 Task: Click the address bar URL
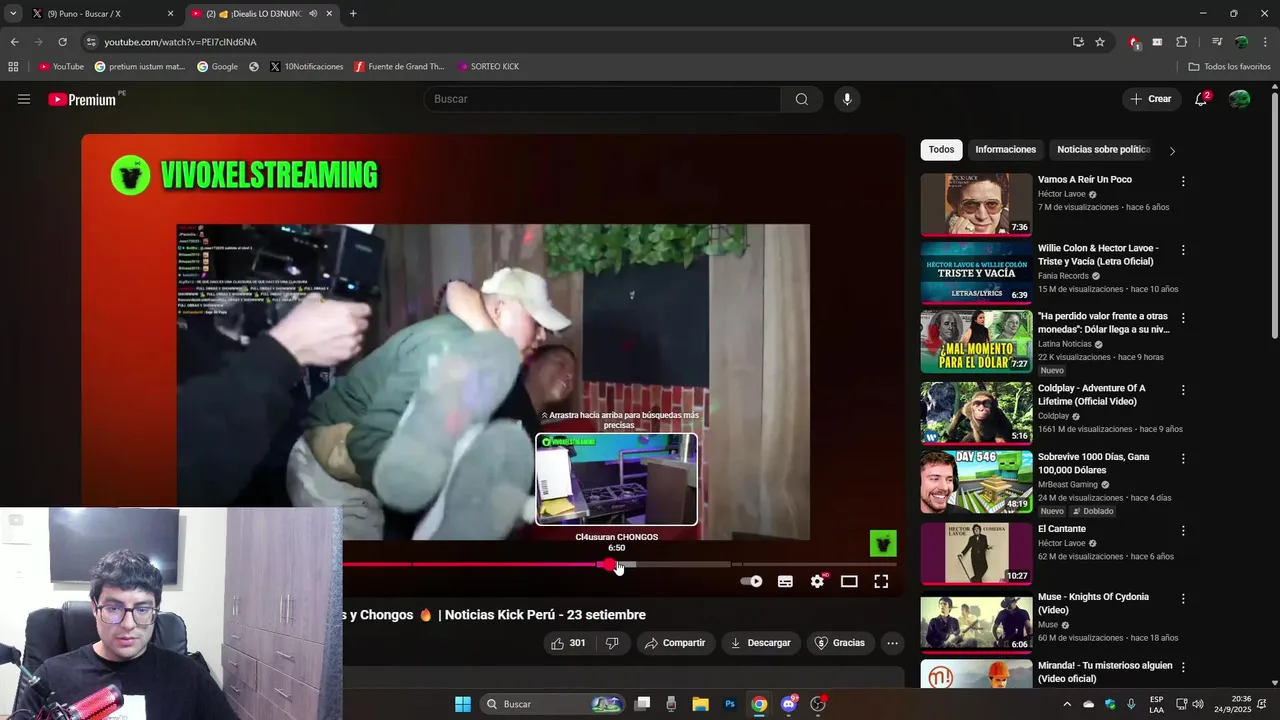coord(180,42)
